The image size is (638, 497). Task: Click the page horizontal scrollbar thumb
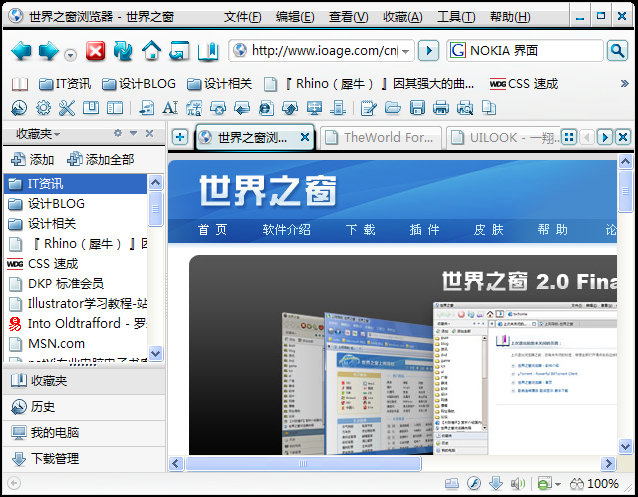pos(303,464)
